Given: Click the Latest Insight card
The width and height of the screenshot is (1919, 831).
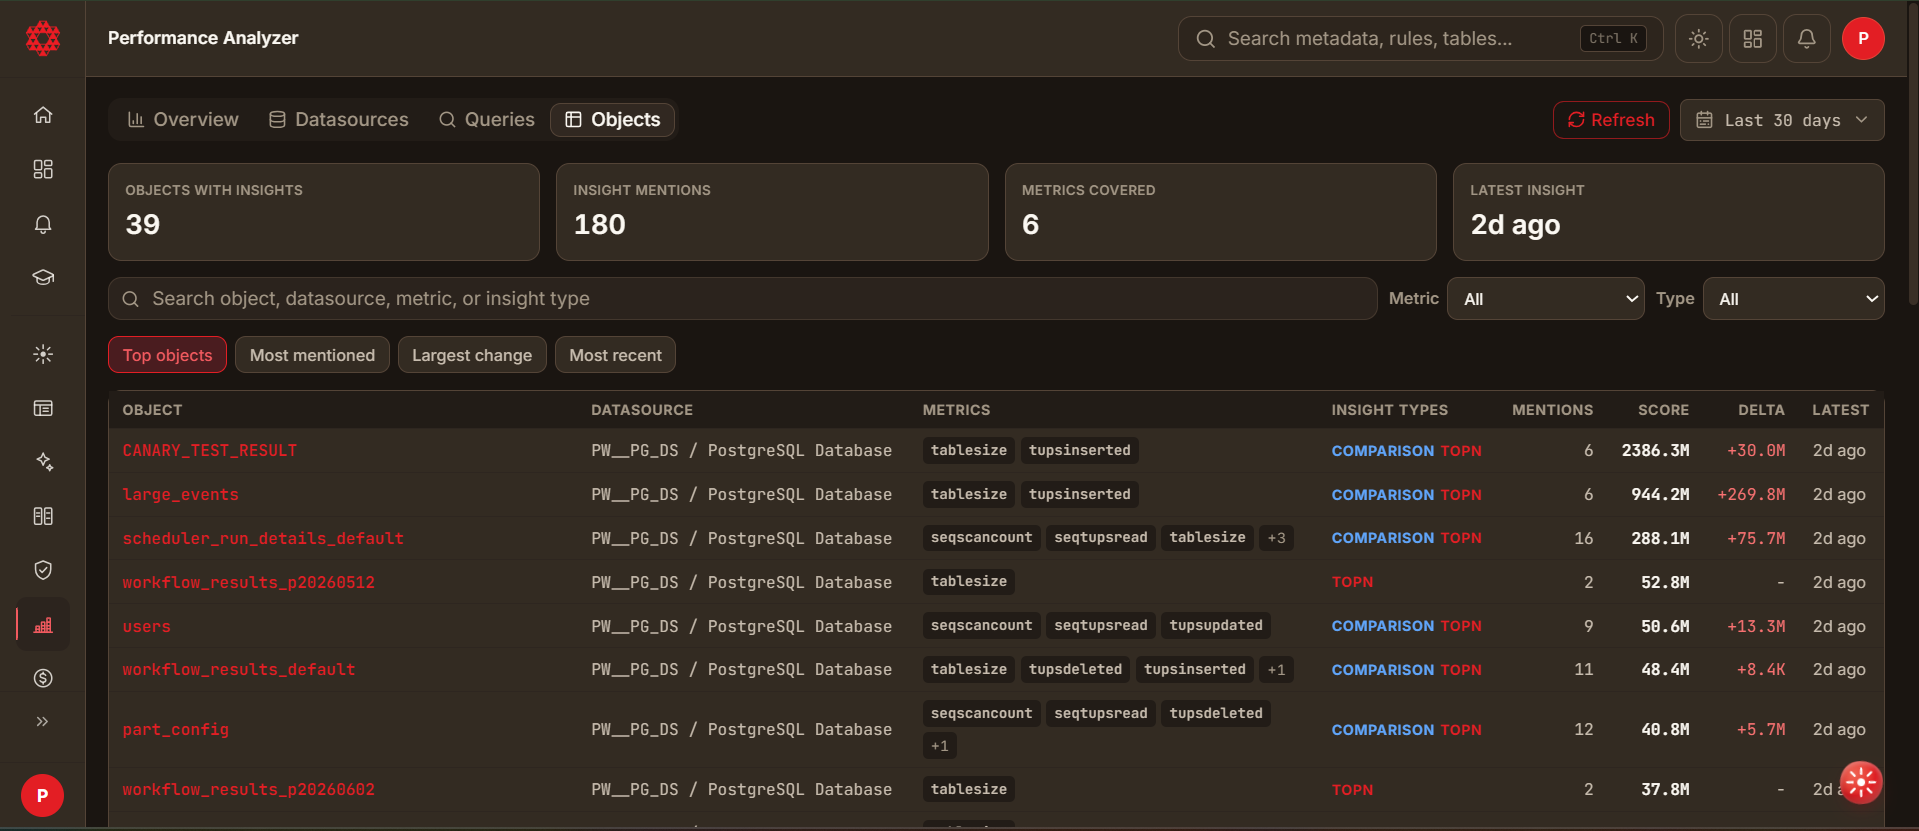Looking at the screenshot, I should coord(1669,212).
